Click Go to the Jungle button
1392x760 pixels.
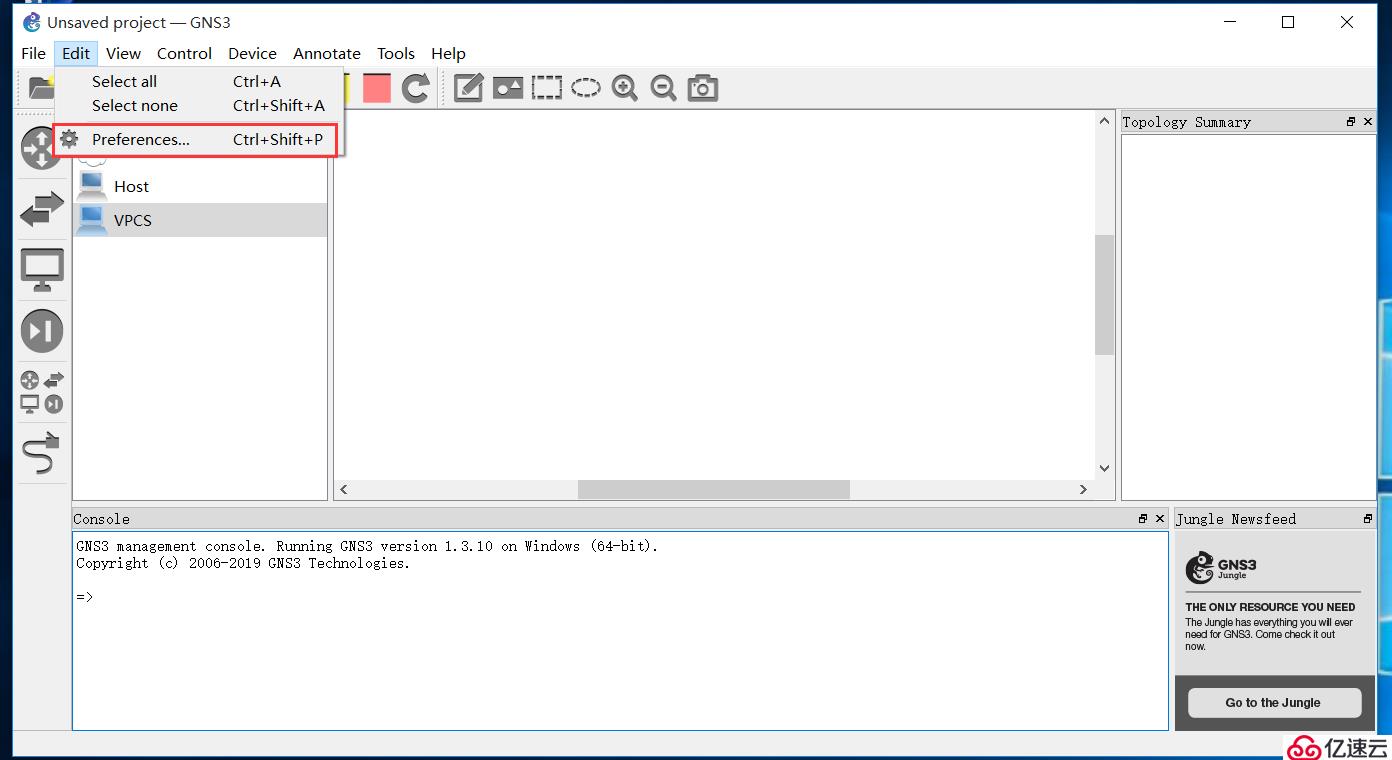point(1274,702)
